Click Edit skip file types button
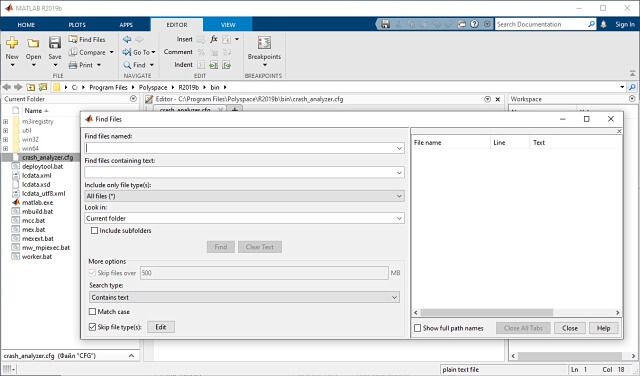This screenshot has width=640, height=376. (161, 327)
